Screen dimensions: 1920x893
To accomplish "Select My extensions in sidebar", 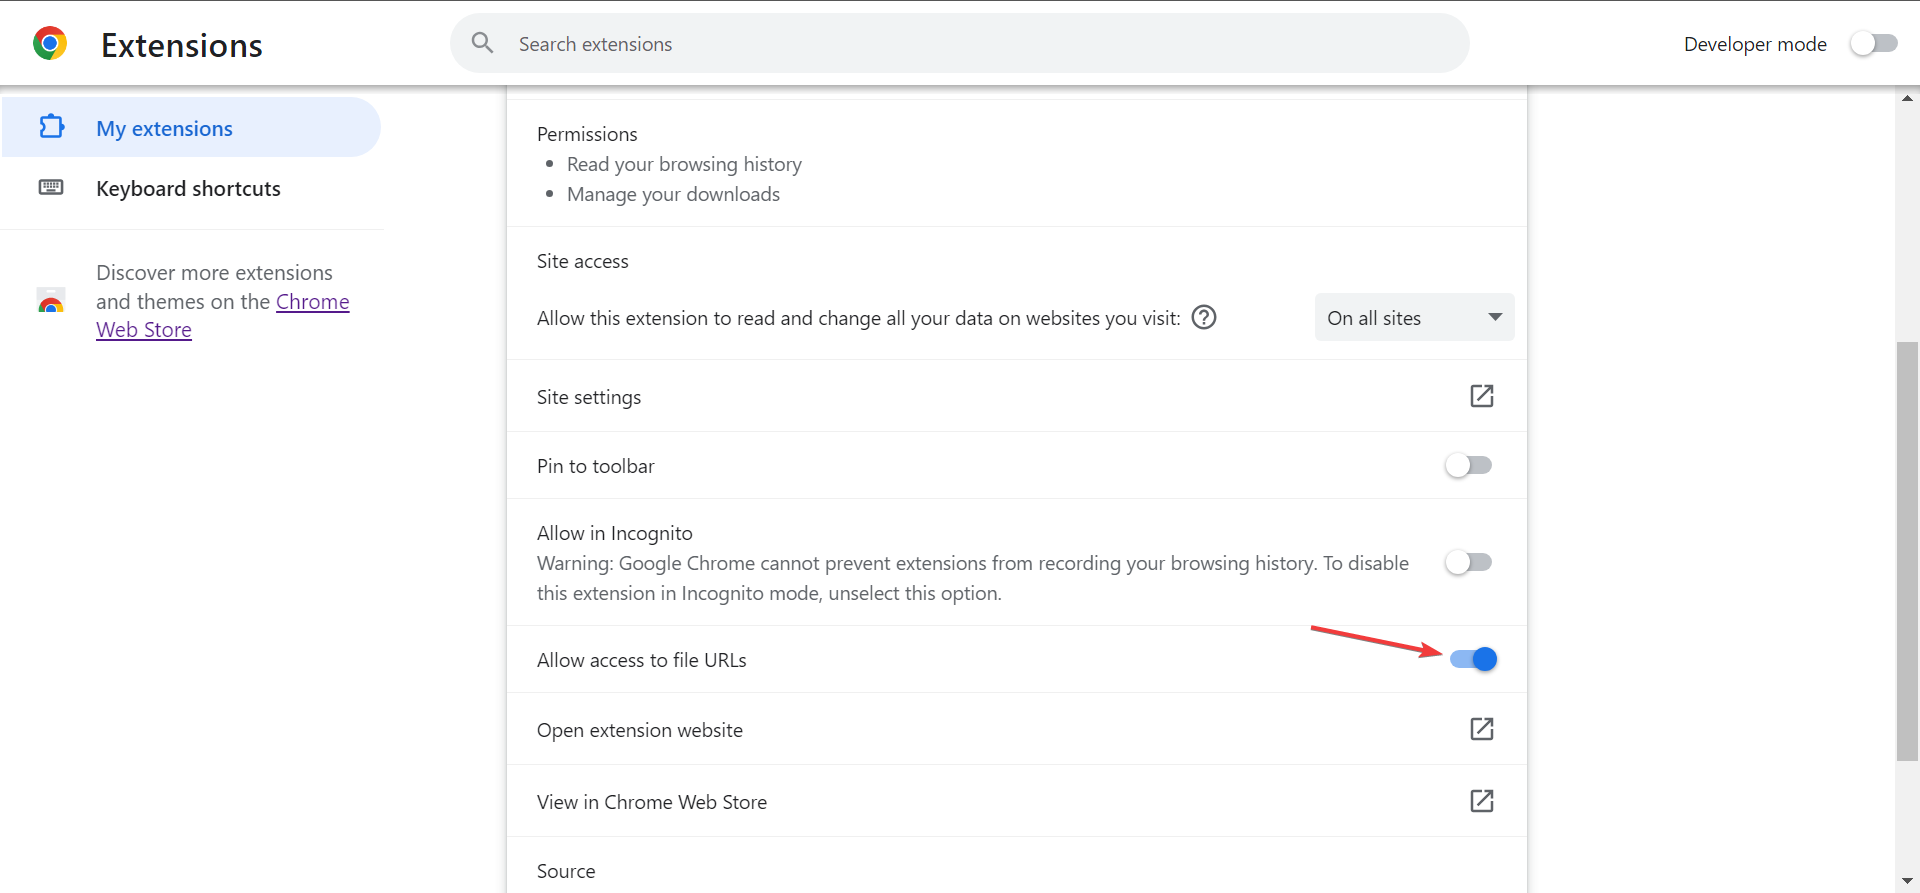I will point(164,128).
